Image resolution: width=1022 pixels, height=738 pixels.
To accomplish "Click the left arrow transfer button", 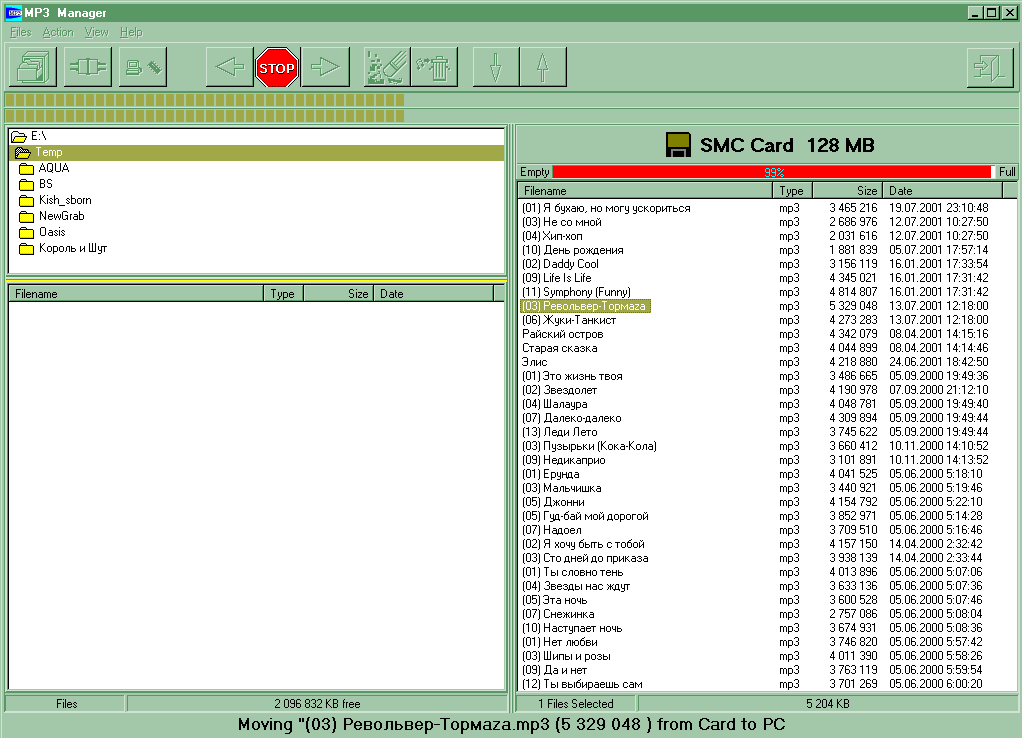I will tap(230, 68).
